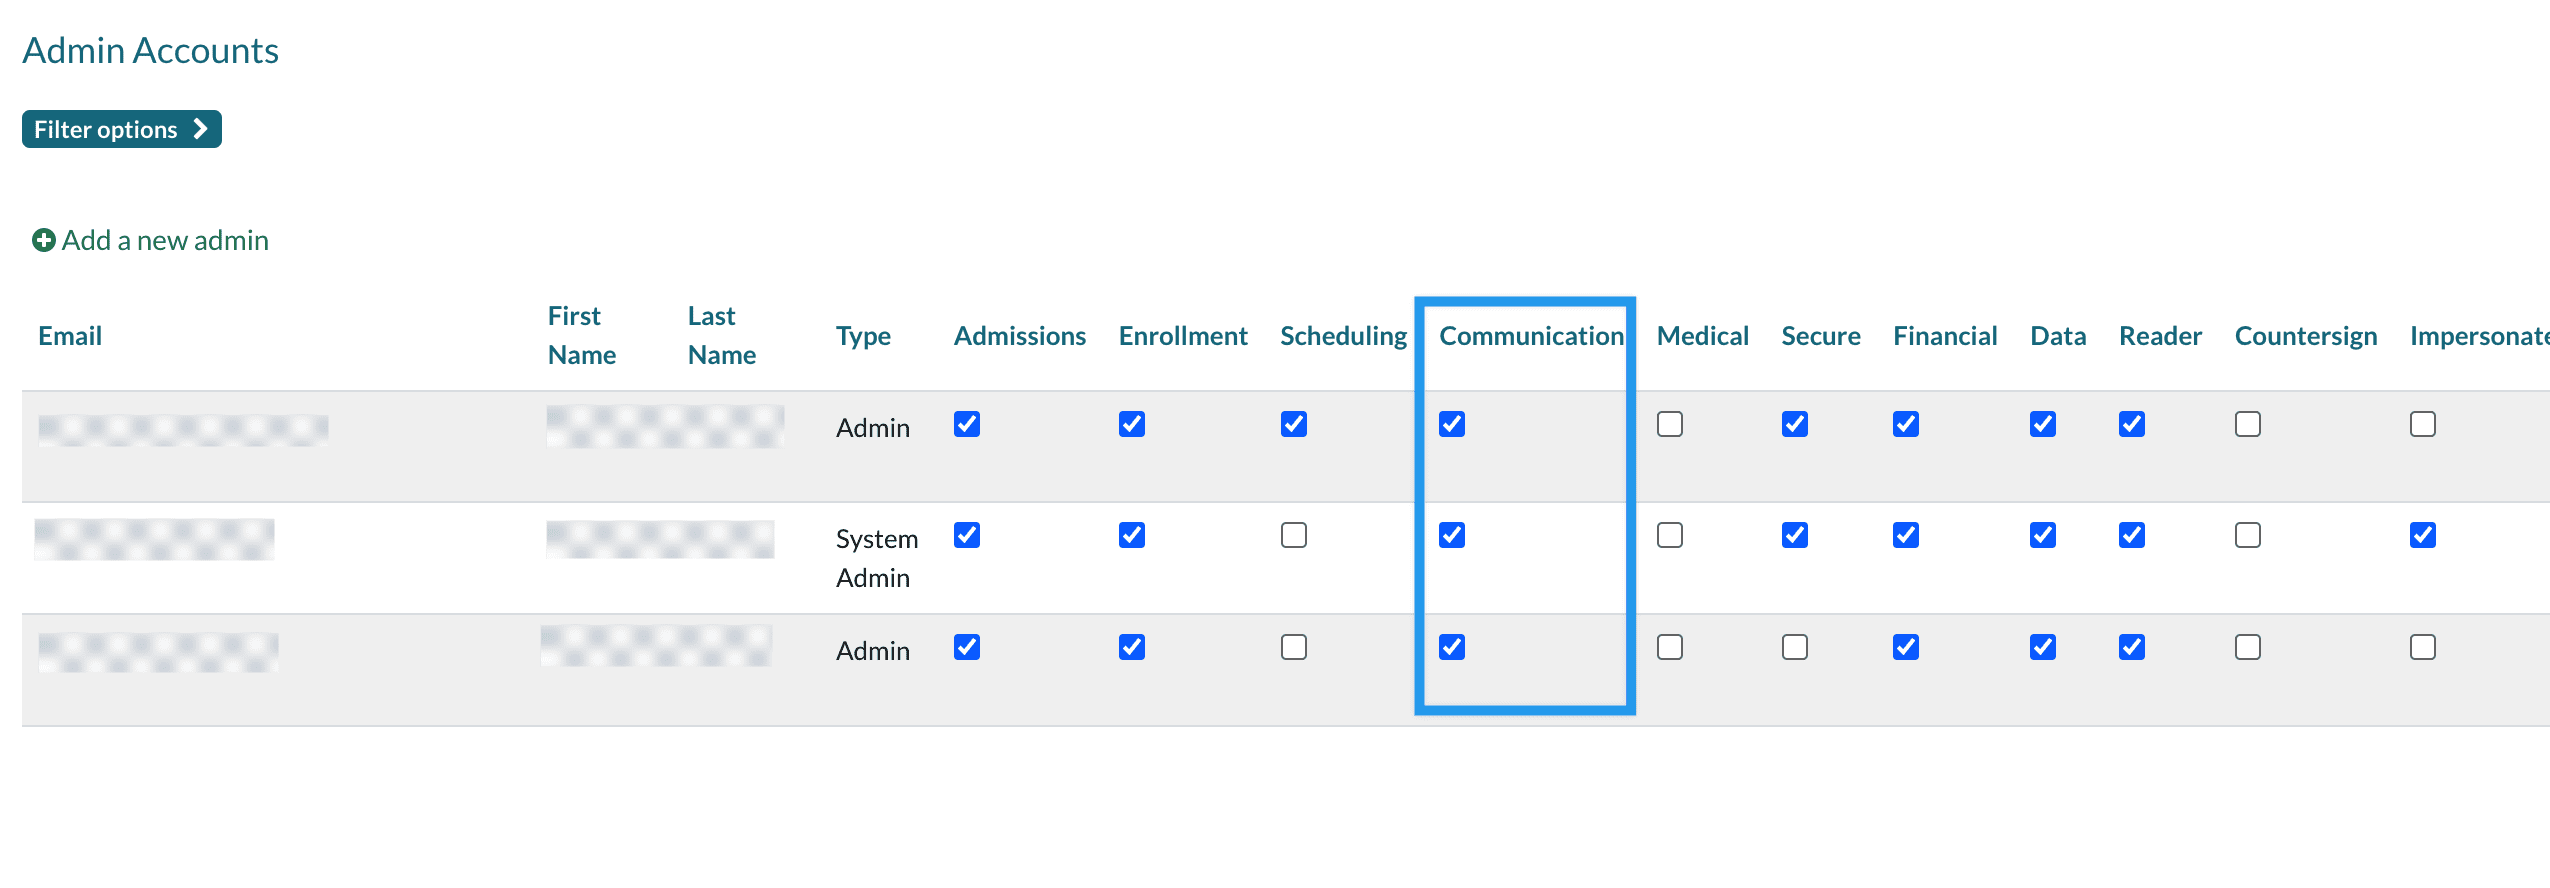Screen dimensions: 2550x888
Task: Toggle Communication checkbox in the System Admin row
Action: (x=1451, y=535)
